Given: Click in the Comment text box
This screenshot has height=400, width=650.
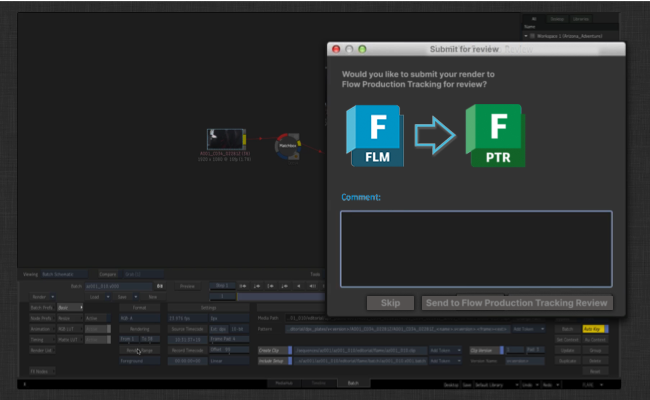Looking at the screenshot, I should point(476,249).
